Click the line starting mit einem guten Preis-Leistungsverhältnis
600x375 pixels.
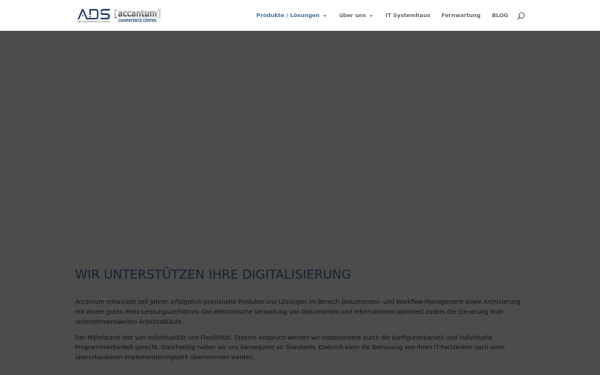[x=289, y=312]
